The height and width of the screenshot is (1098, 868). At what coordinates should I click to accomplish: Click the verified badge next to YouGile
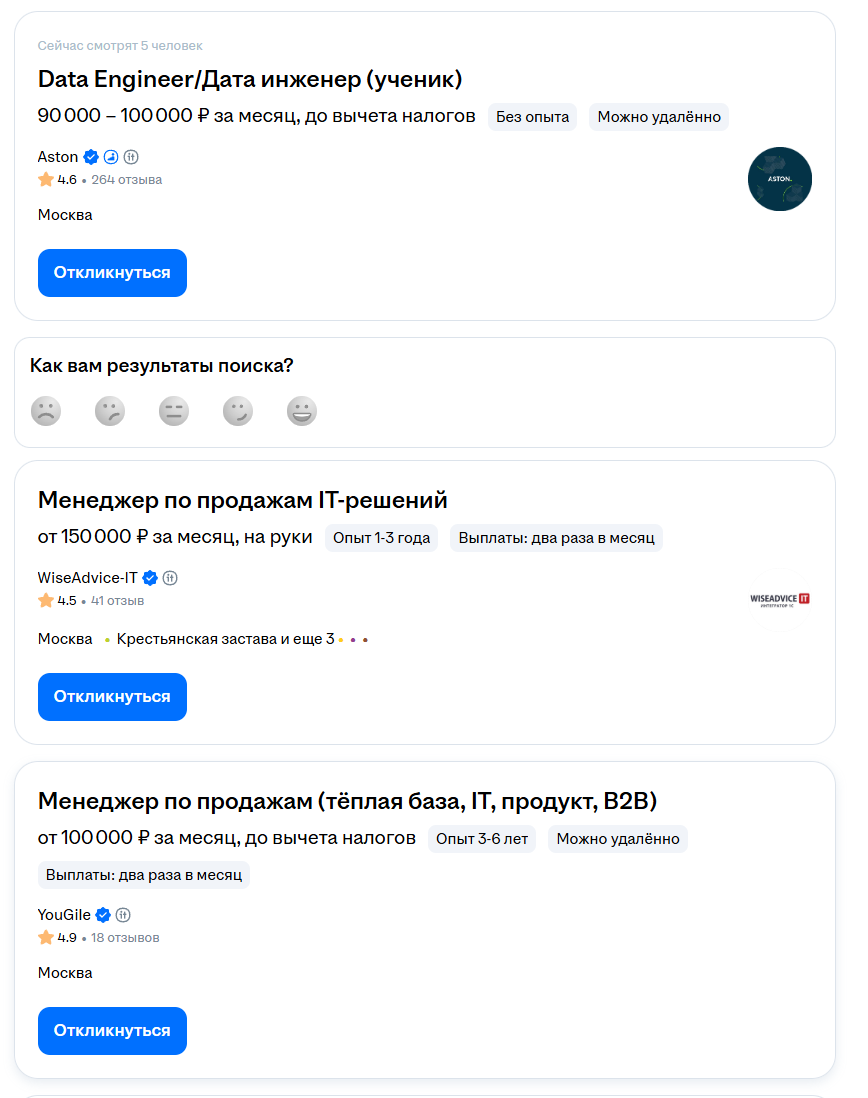[x=103, y=915]
